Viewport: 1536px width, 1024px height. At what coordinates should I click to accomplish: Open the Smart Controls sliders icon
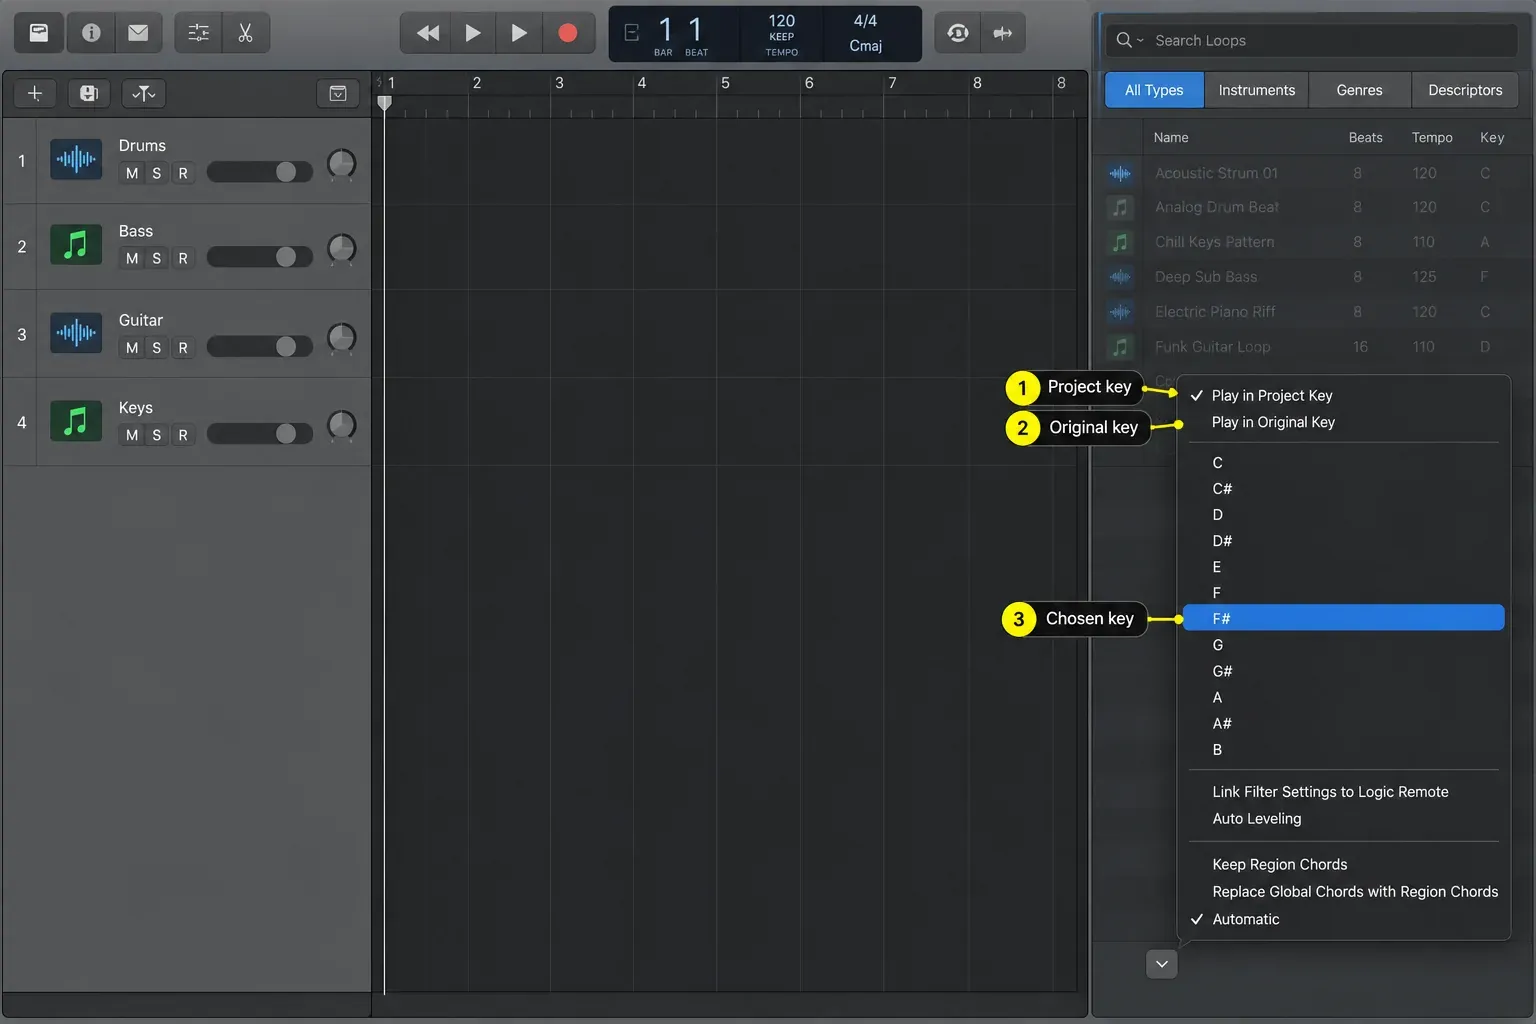(198, 33)
